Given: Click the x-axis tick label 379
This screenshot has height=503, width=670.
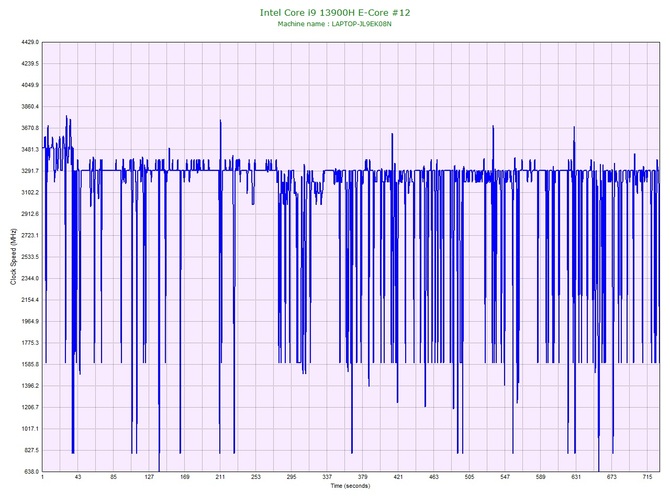Looking at the screenshot, I should pyautogui.click(x=362, y=477).
